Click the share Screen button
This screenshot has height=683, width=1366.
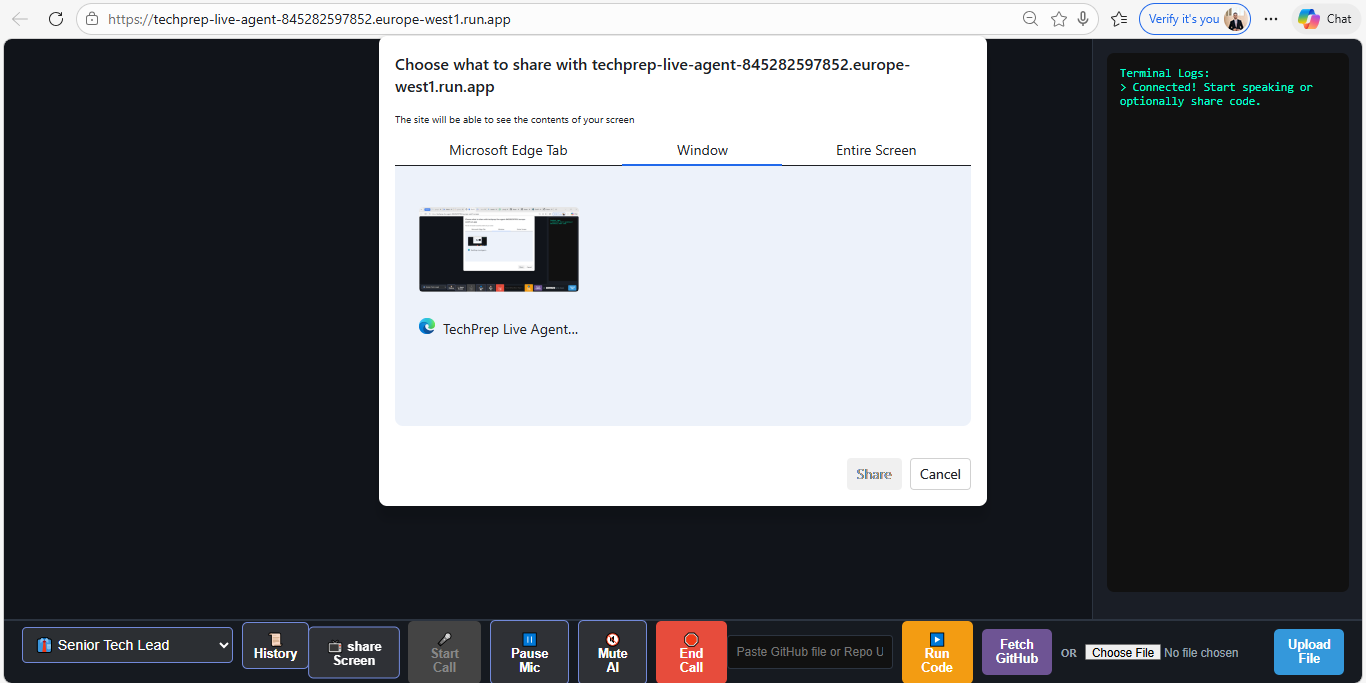point(354,652)
